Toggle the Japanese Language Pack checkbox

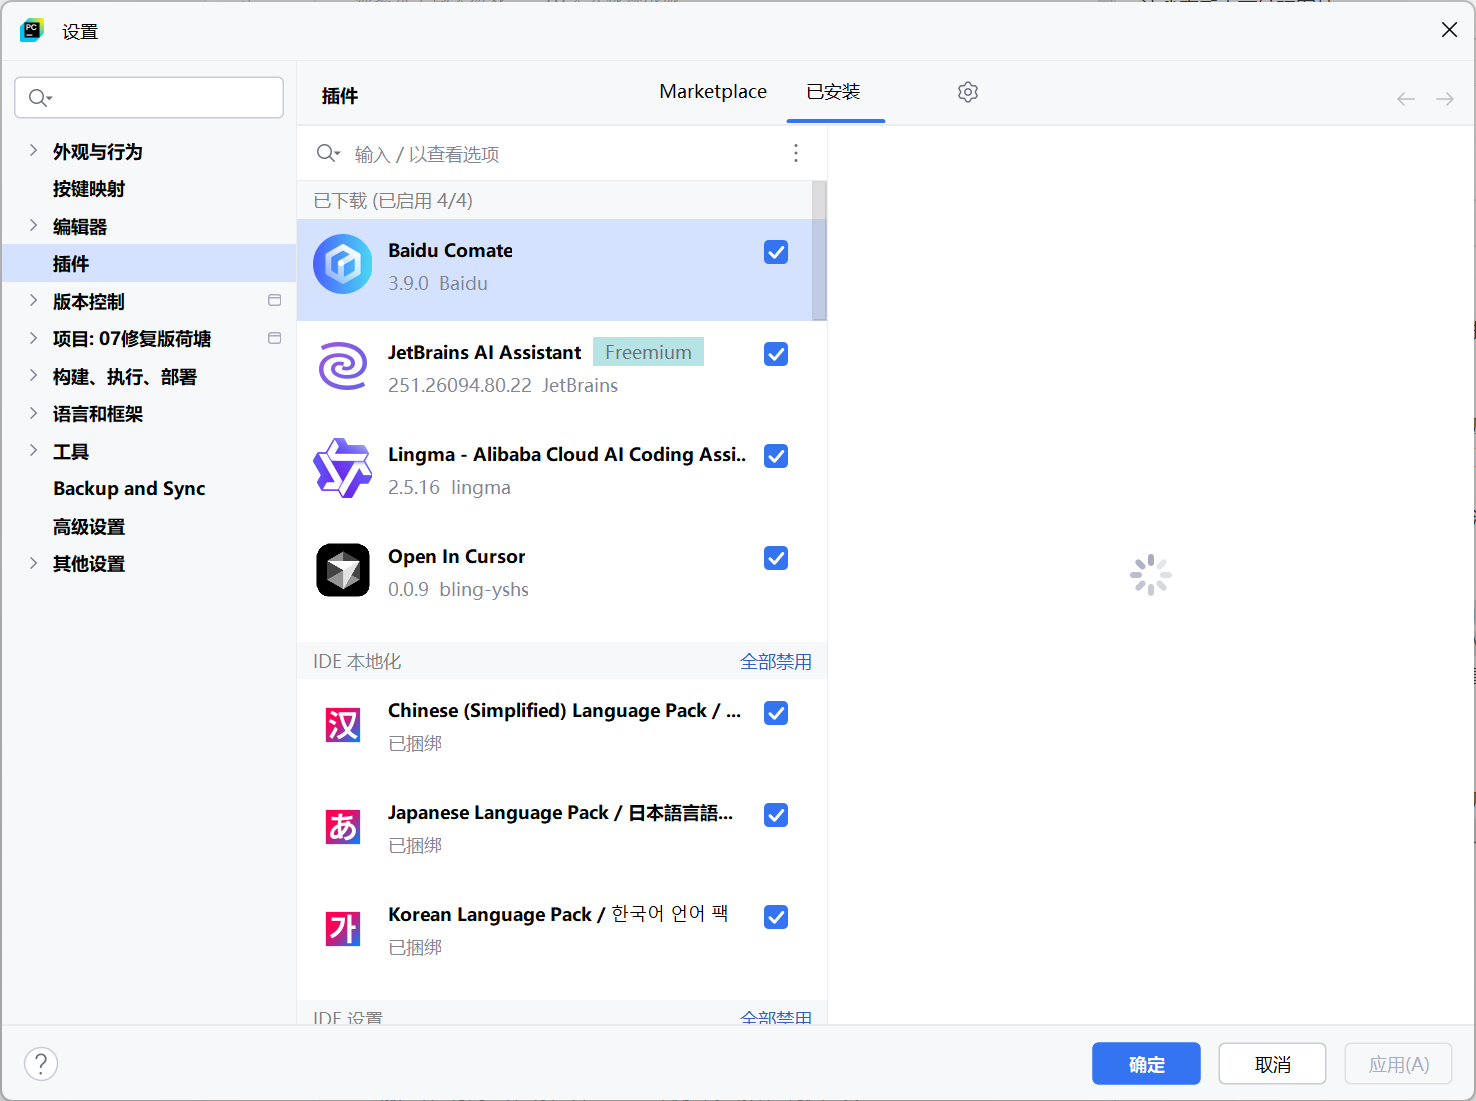coord(776,815)
